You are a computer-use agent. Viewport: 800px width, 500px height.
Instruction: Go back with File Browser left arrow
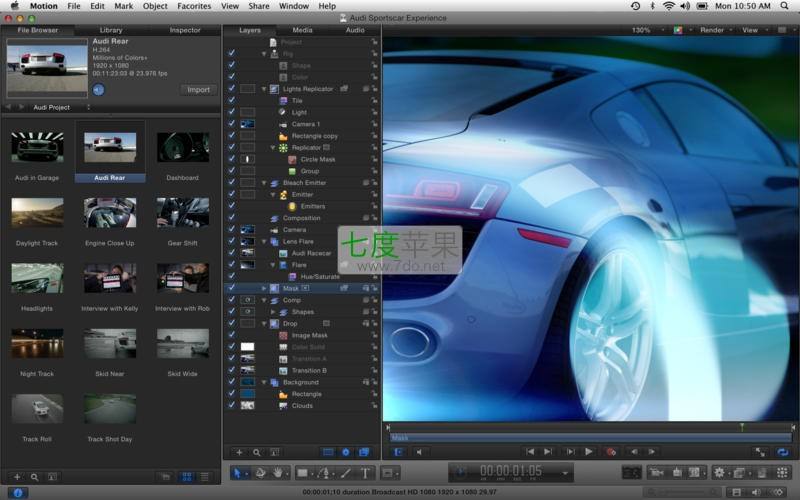point(8,107)
